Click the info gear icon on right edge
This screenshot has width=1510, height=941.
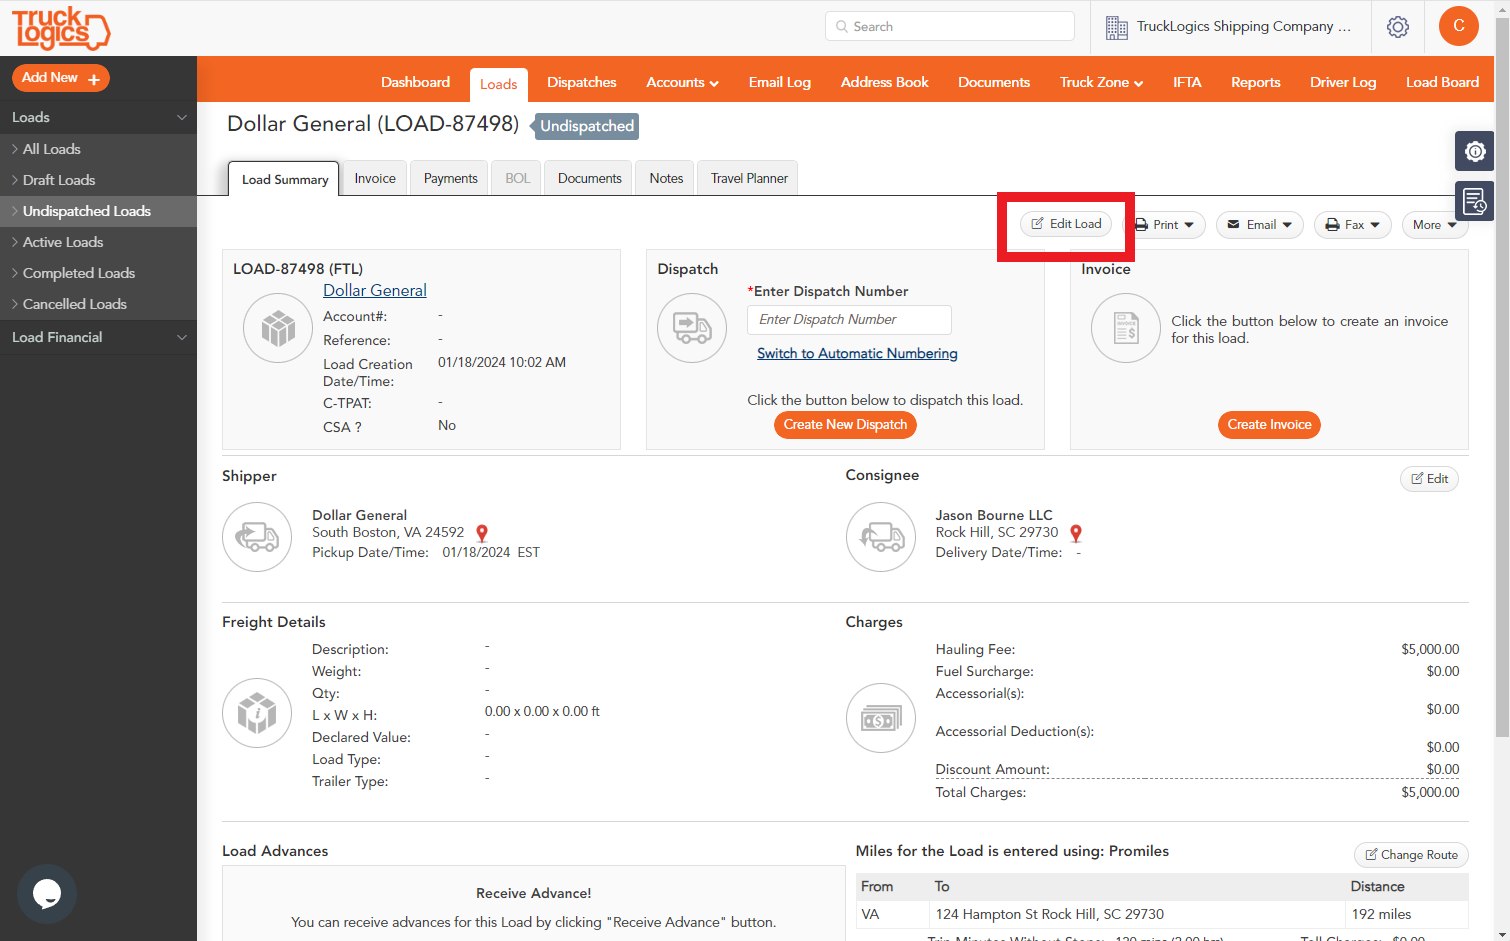point(1474,150)
